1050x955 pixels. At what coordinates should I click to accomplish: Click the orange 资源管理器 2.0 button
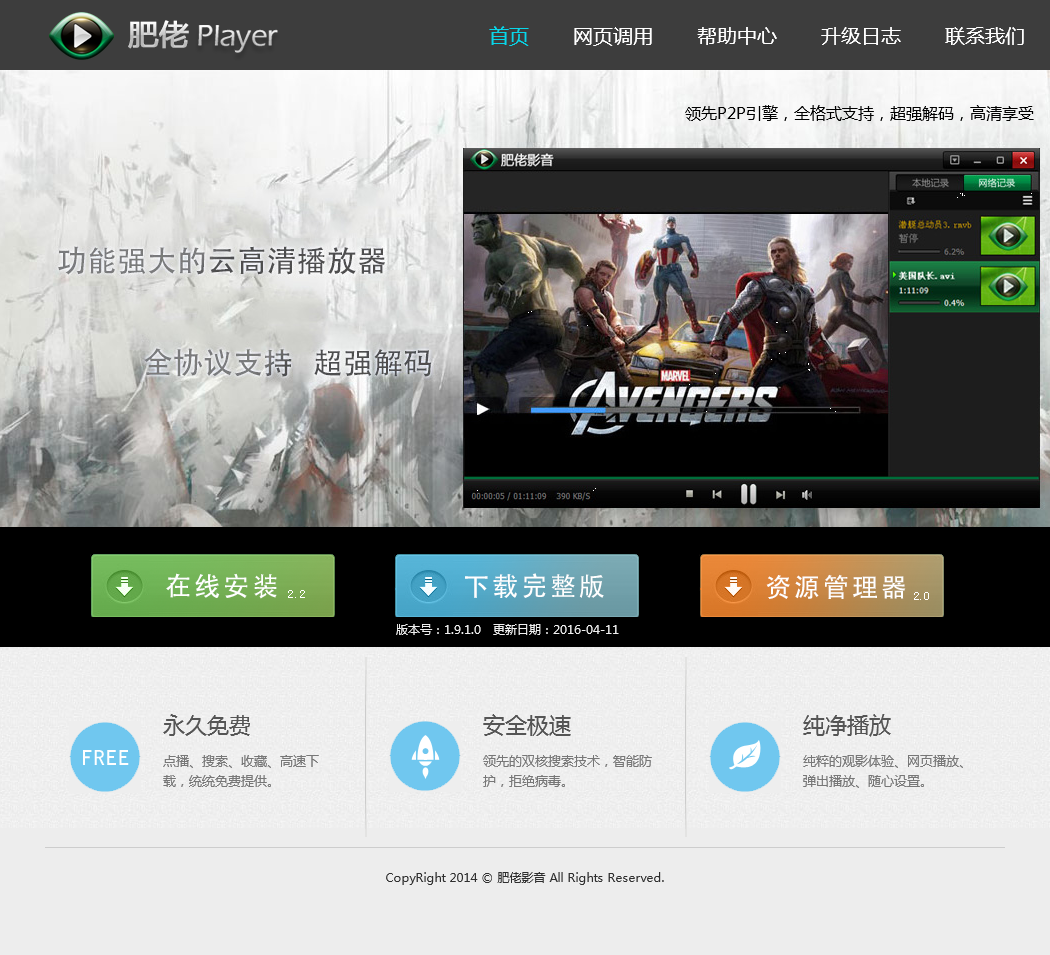[822, 585]
